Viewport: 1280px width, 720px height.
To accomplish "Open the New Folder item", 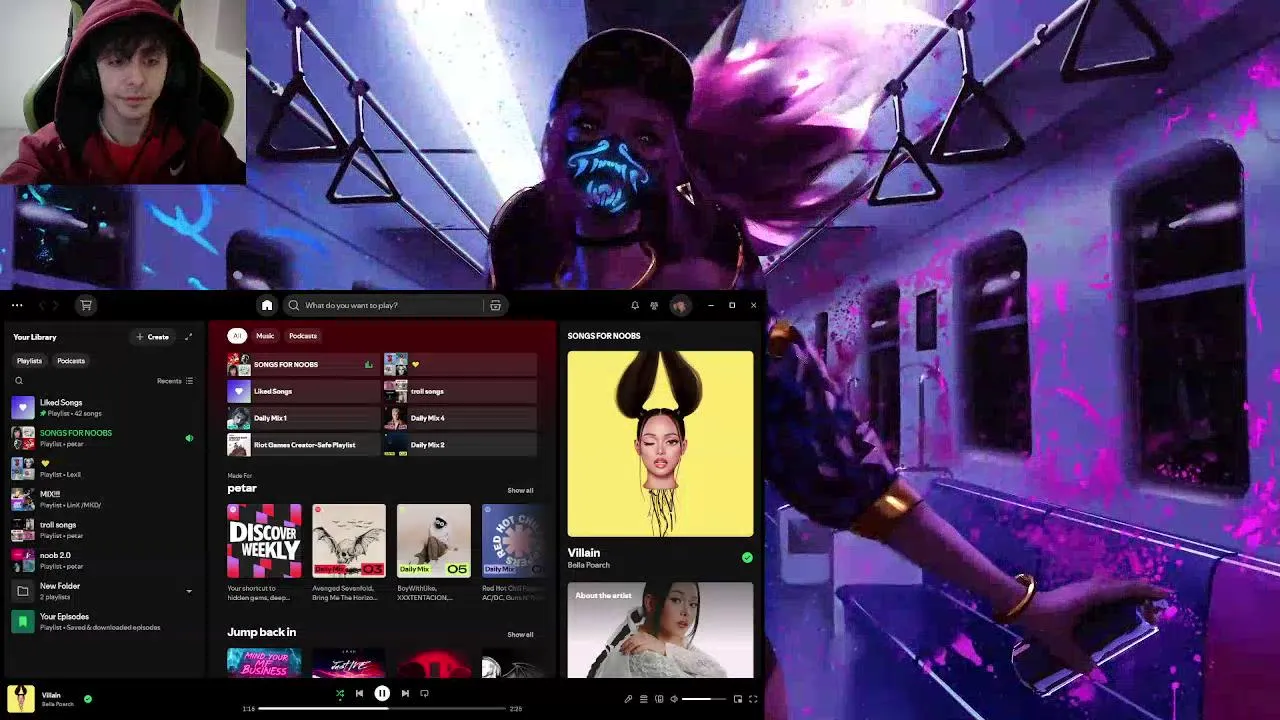I will coord(105,591).
